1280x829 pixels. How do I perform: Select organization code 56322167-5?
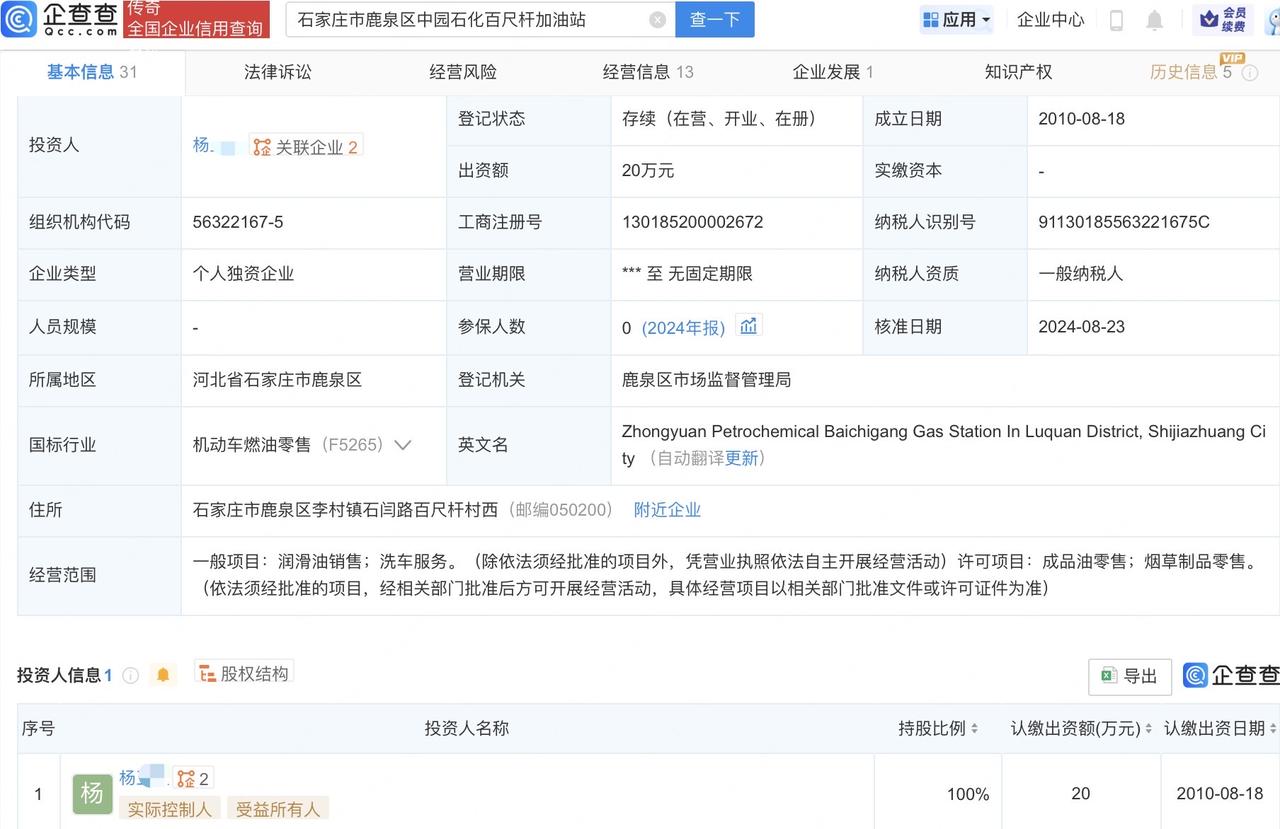tap(238, 222)
